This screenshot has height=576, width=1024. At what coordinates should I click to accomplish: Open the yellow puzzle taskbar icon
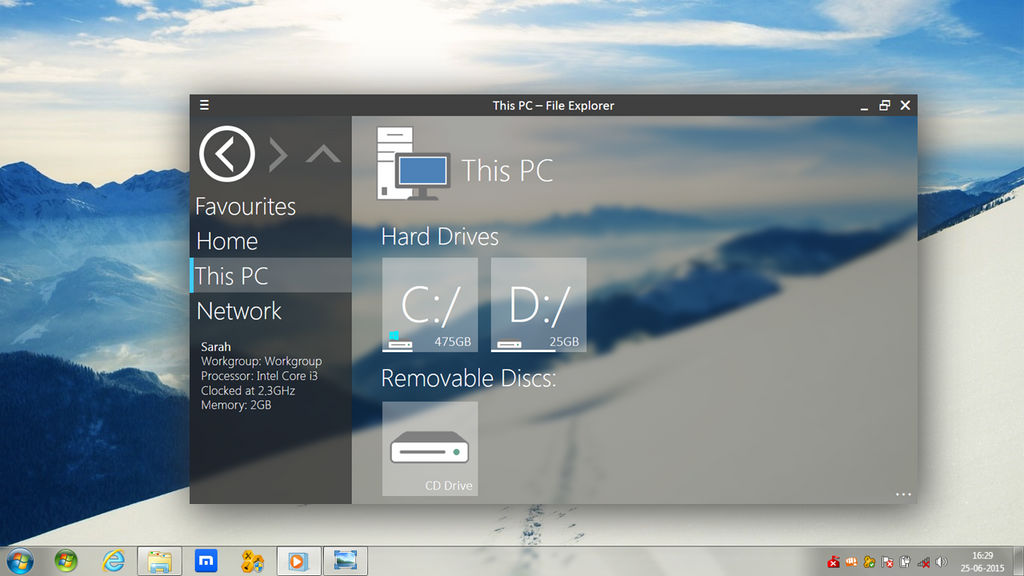252,561
